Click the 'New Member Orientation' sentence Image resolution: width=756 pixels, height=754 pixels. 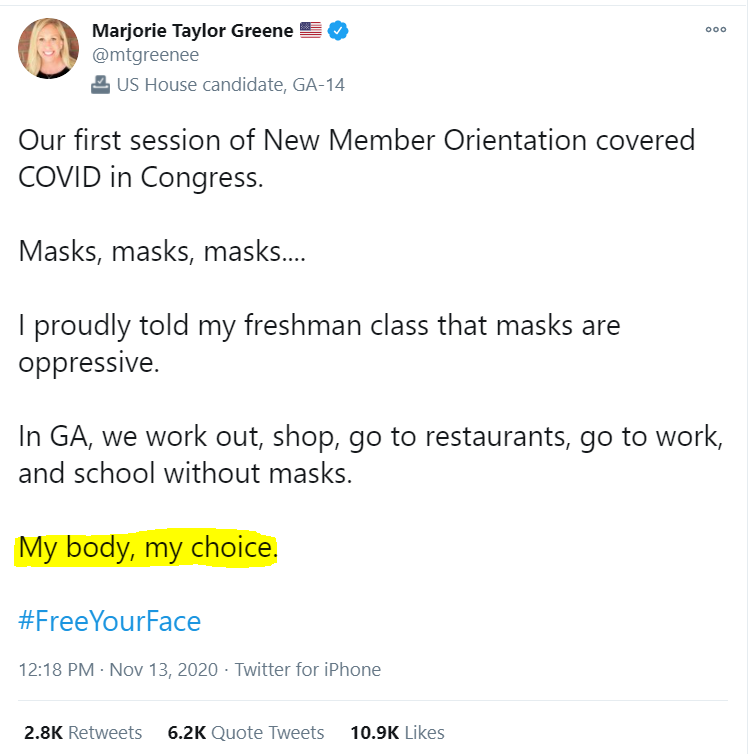356,159
